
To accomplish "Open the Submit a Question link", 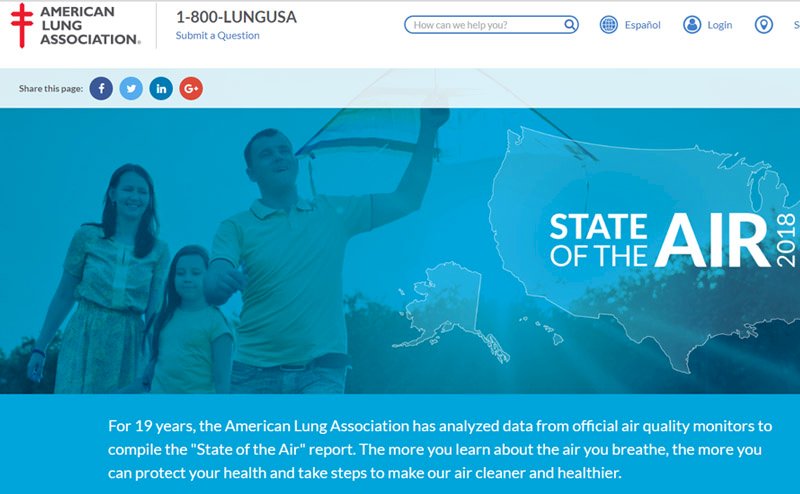I will click(217, 35).
